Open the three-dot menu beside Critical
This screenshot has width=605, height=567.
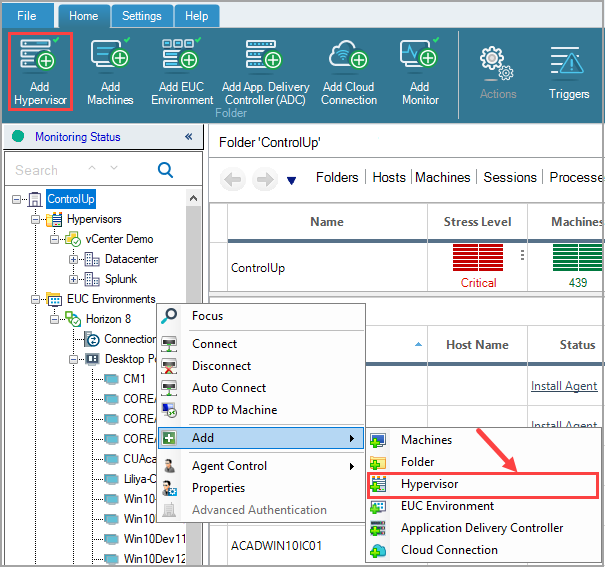522,255
